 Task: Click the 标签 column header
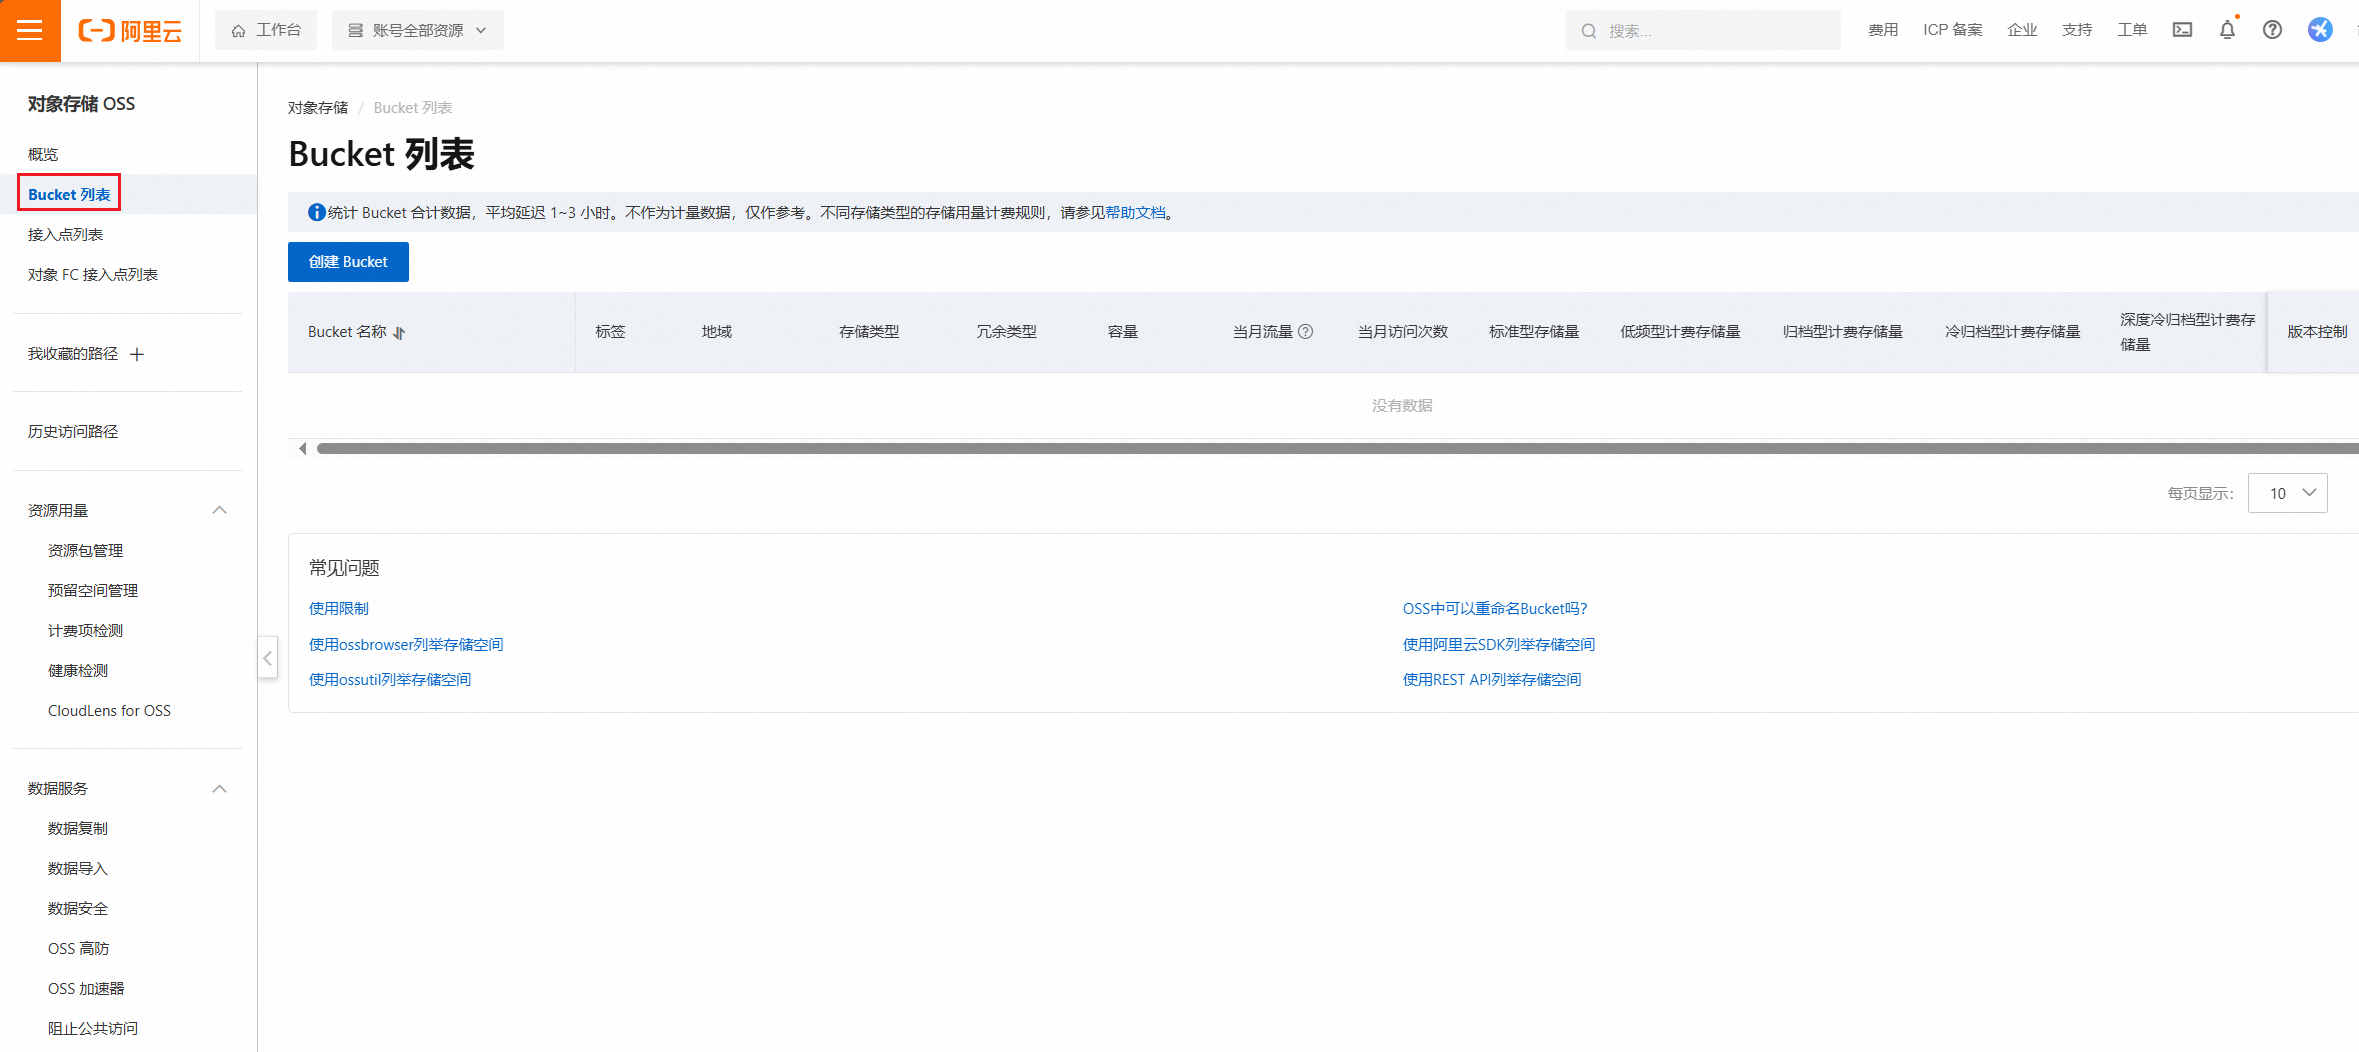click(x=610, y=332)
